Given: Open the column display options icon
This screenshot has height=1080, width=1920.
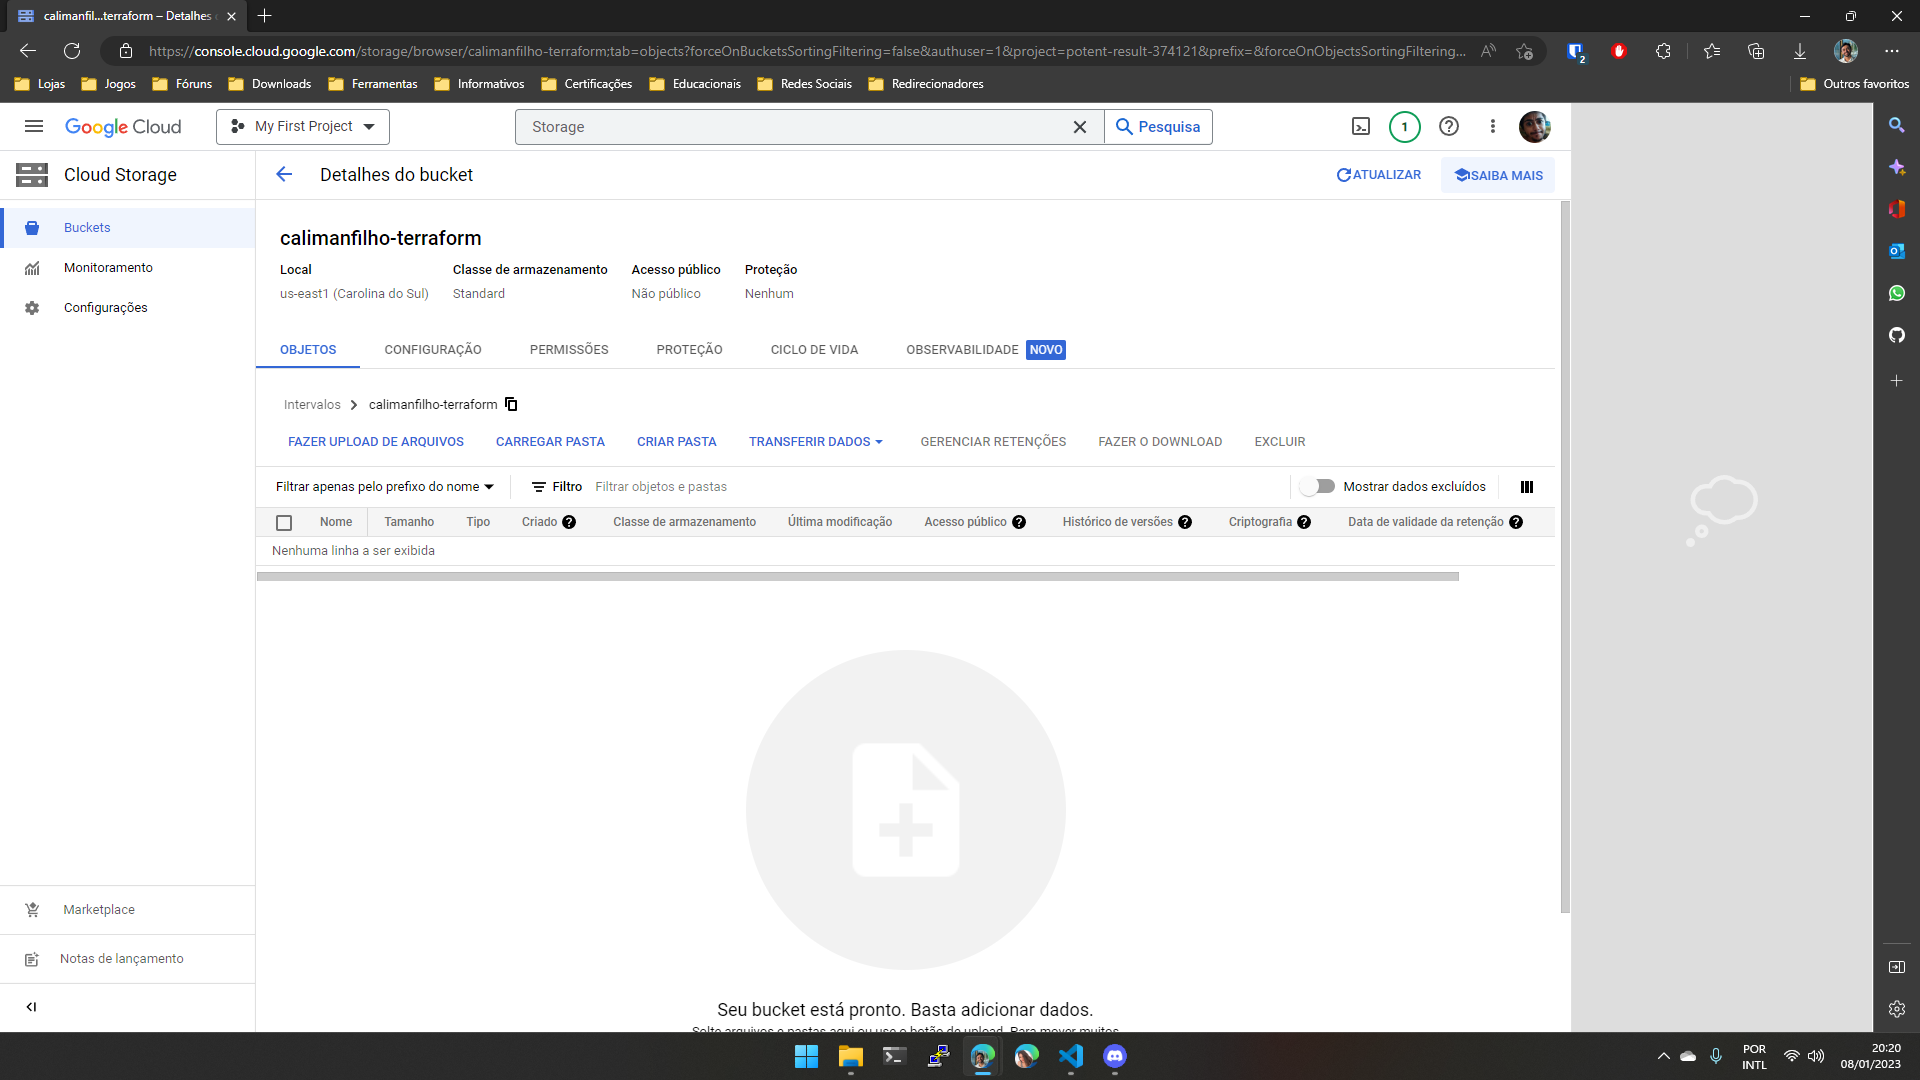Looking at the screenshot, I should [x=1526, y=487].
